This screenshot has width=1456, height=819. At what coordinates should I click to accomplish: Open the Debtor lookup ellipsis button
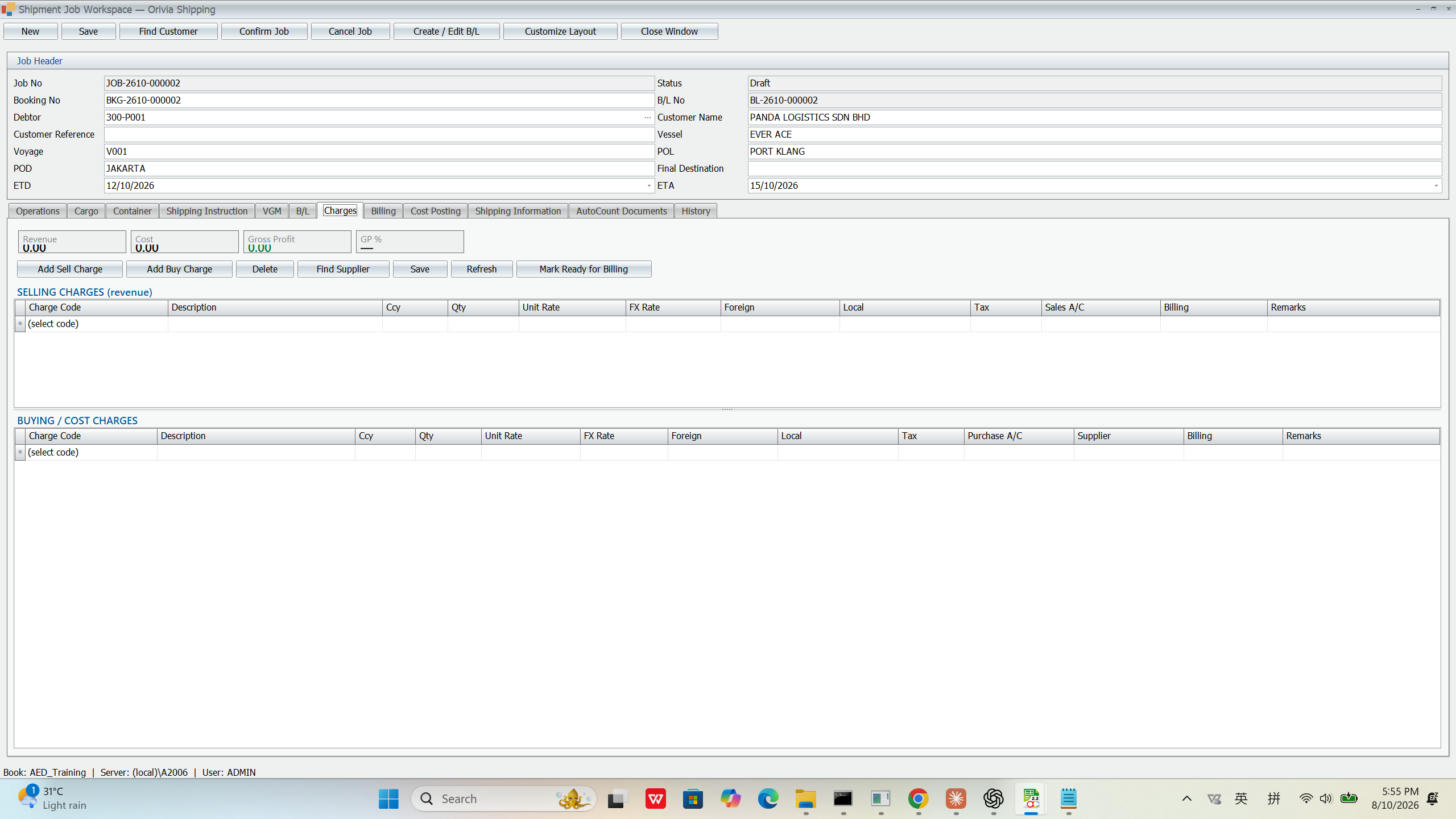click(x=647, y=117)
